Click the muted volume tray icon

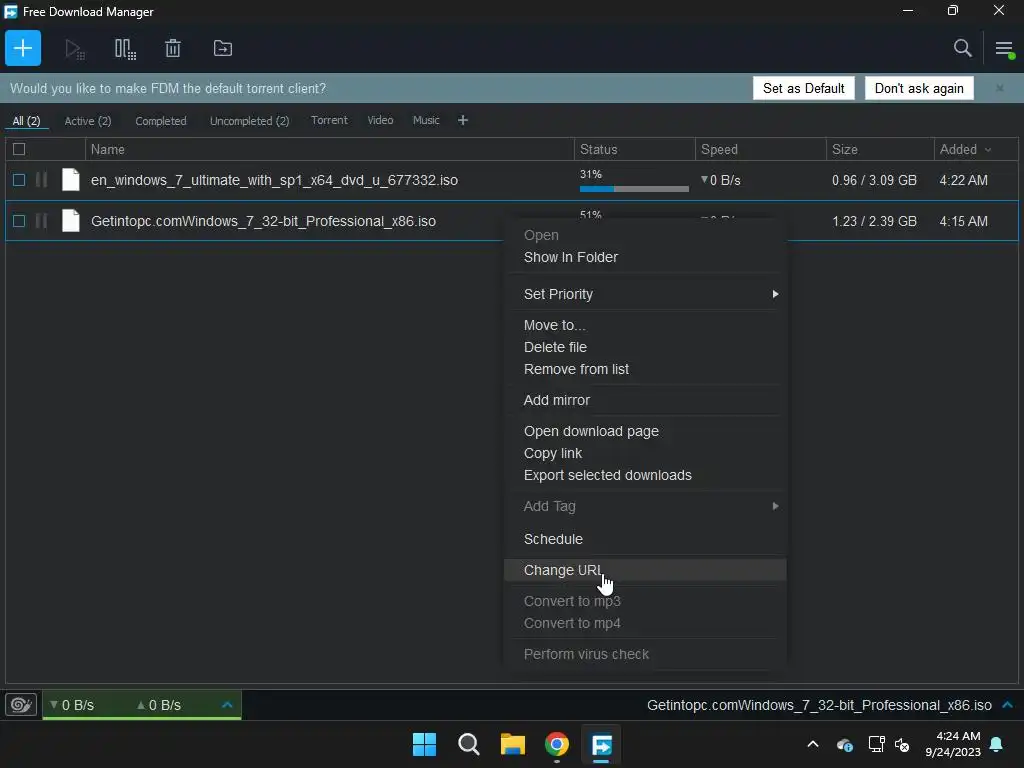[x=902, y=744]
